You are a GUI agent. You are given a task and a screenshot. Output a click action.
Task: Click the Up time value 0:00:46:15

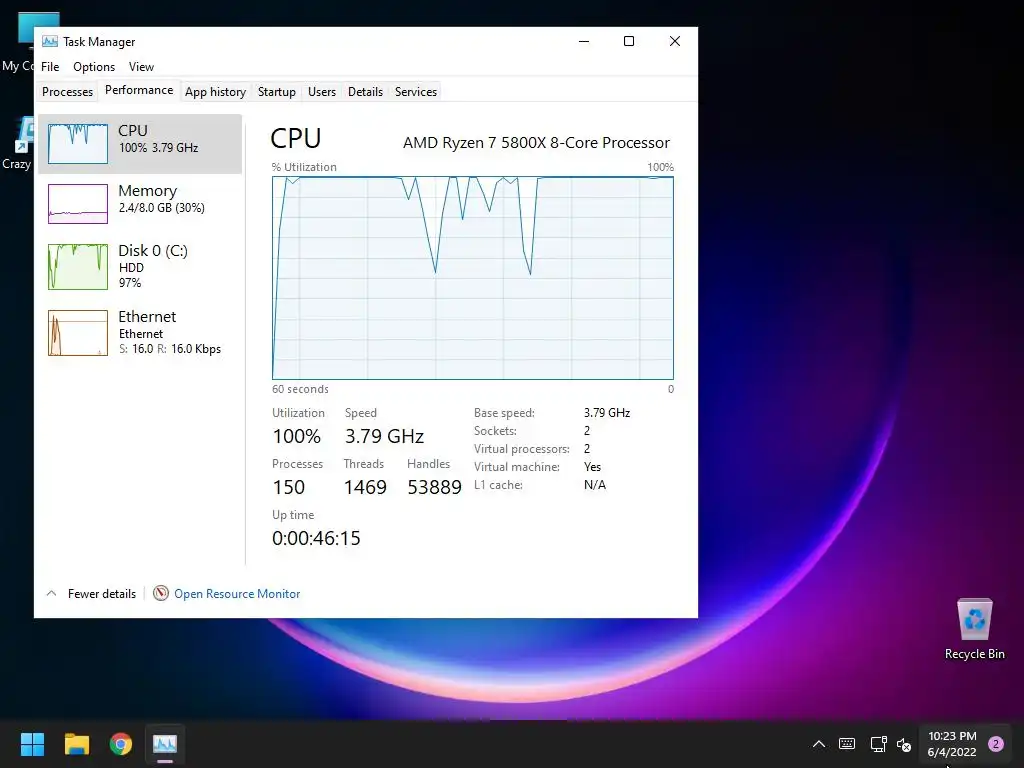(316, 537)
